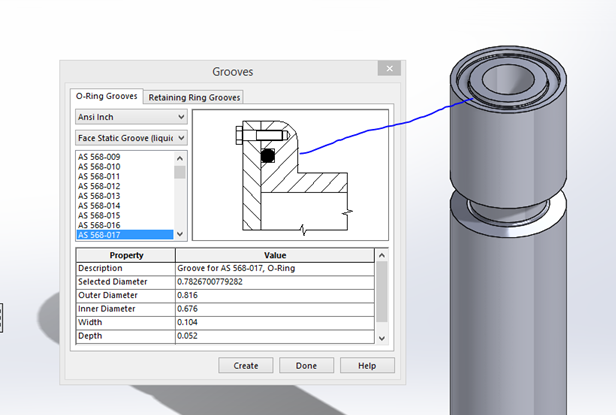Open Help for the Grooves dialog
The height and width of the screenshot is (415, 616).
367,366
